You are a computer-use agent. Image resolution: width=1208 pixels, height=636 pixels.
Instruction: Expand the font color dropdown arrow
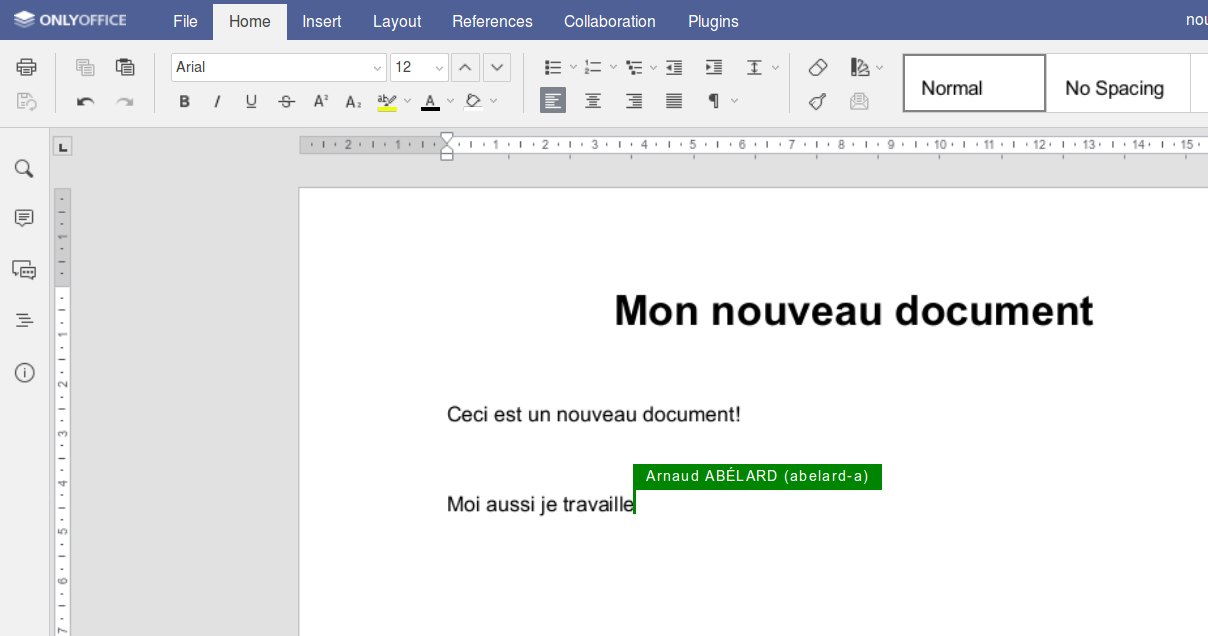pyautogui.click(x=451, y=100)
